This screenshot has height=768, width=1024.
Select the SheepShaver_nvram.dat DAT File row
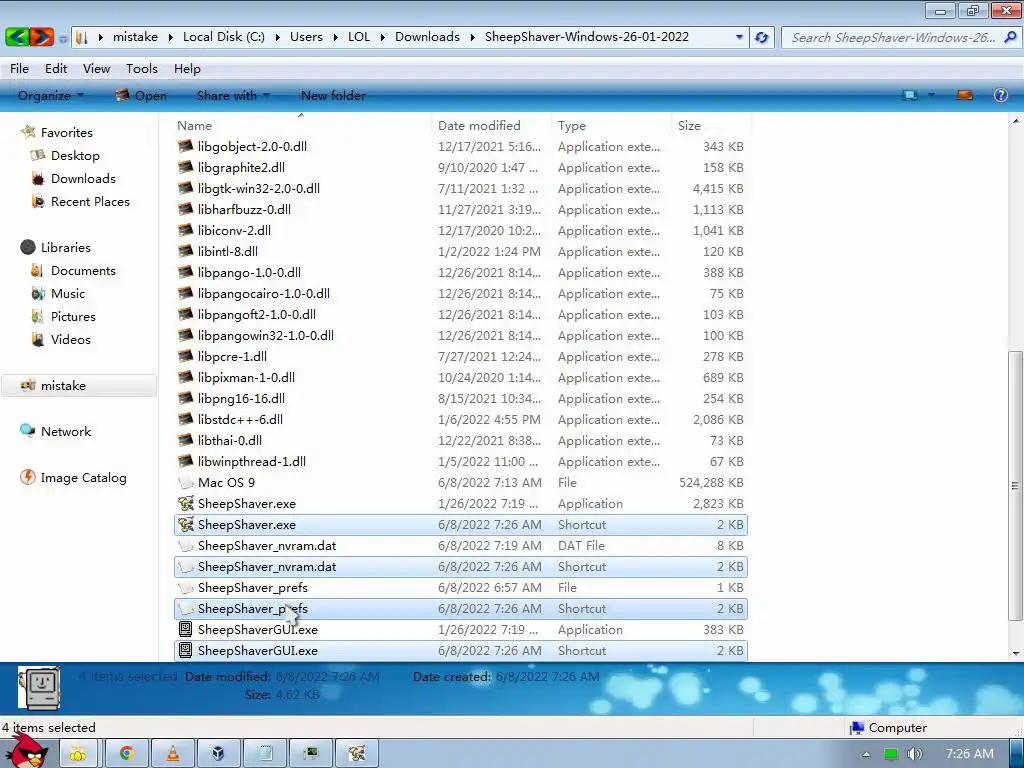click(x=460, y=545)
